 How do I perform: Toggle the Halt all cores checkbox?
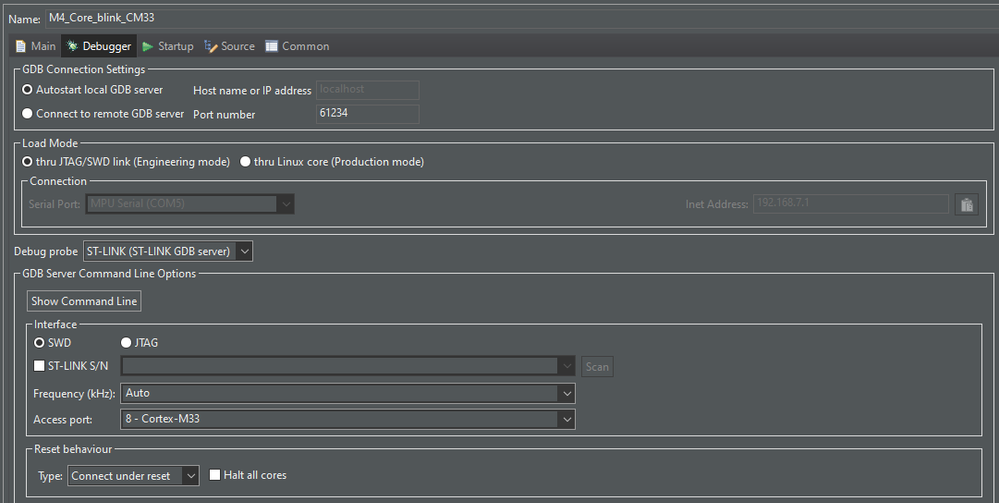click(215, 475)
